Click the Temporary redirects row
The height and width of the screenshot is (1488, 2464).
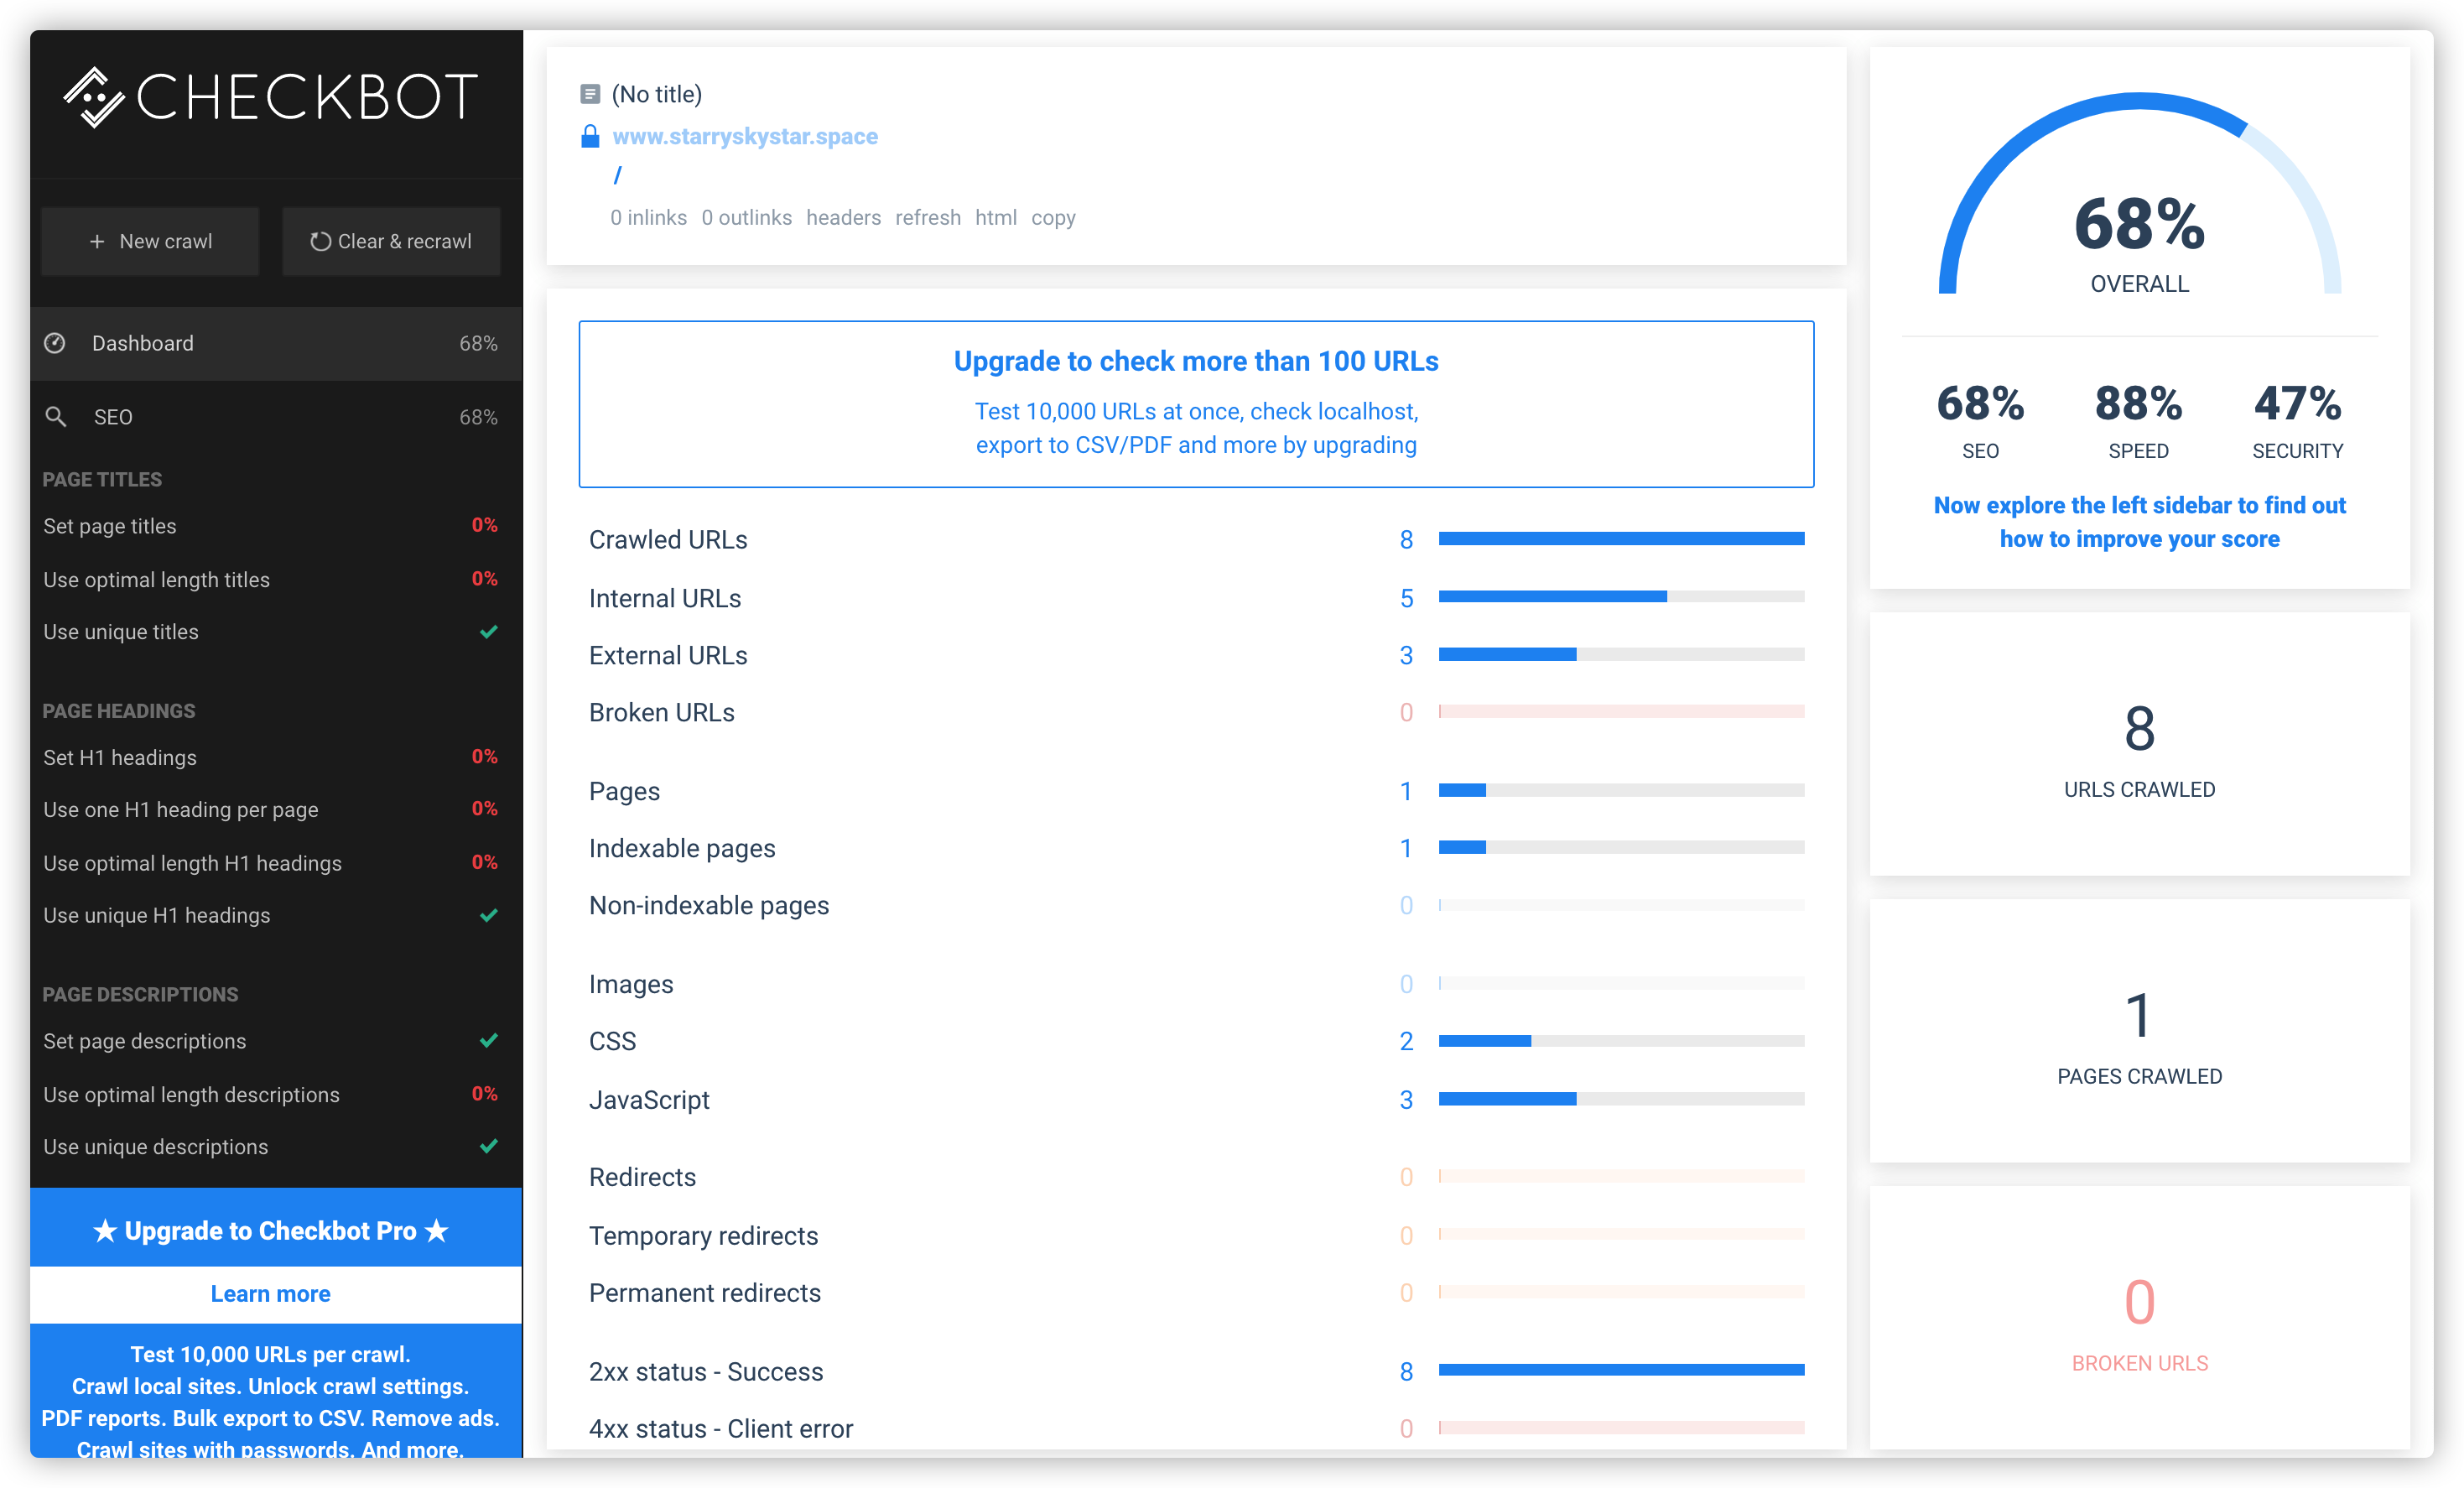[1196, 1235]
